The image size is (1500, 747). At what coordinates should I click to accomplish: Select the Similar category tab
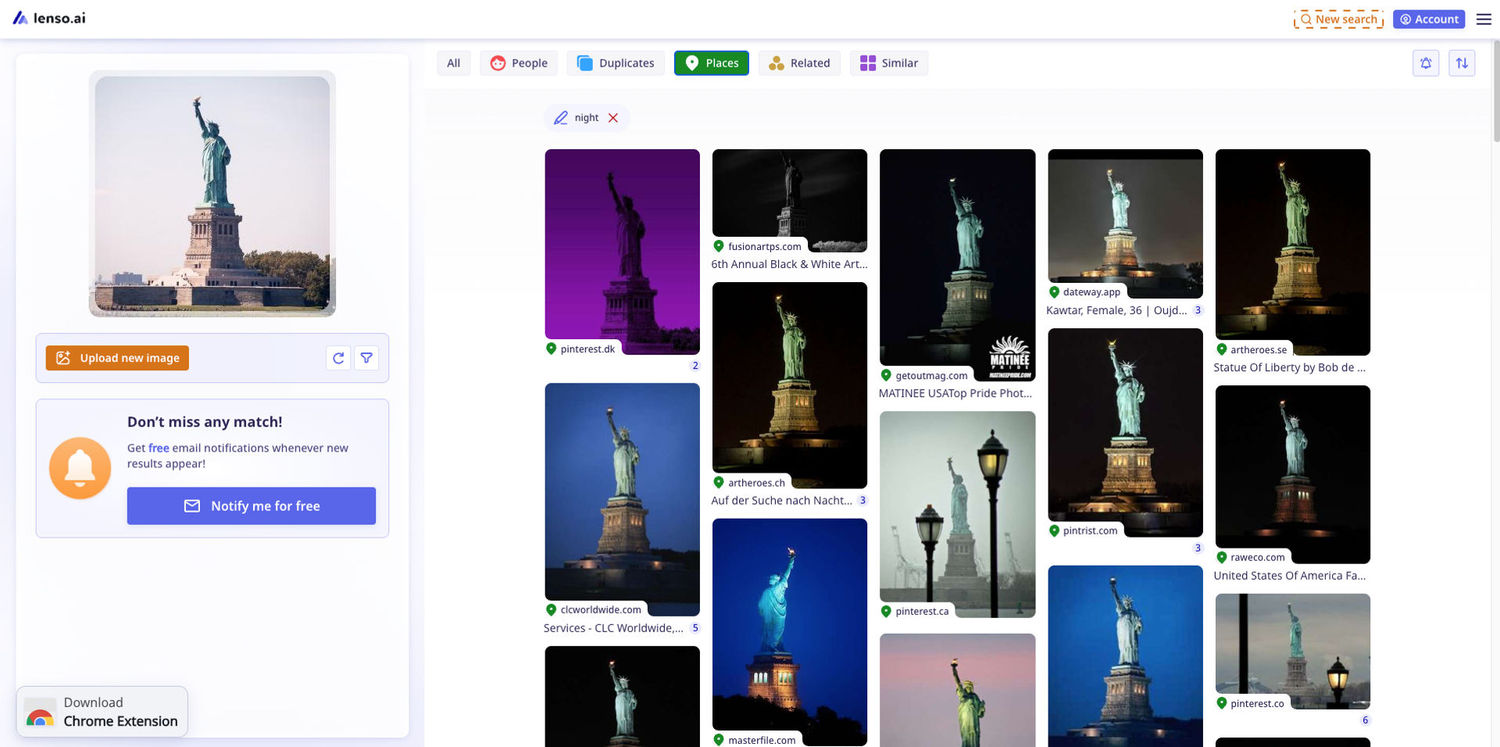tap(889, 63)
